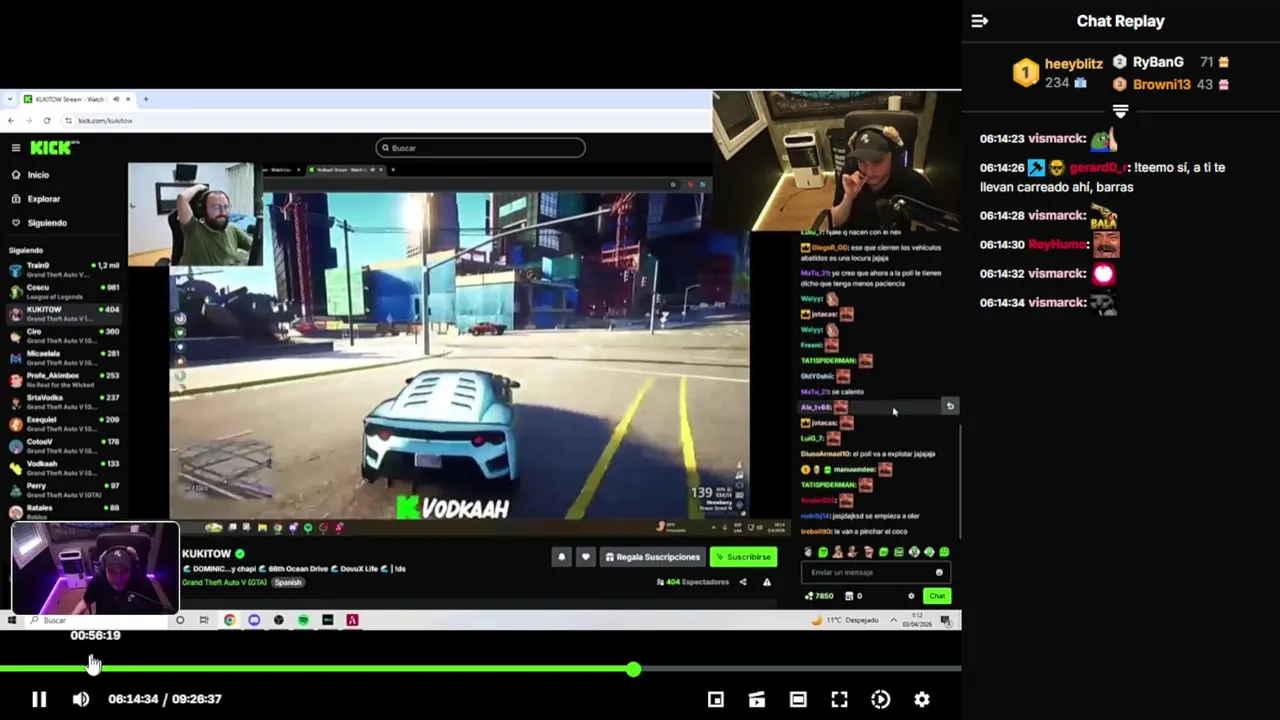Click the gold rank 1 badge
1280x720 pixels.
click(1026, 73)
